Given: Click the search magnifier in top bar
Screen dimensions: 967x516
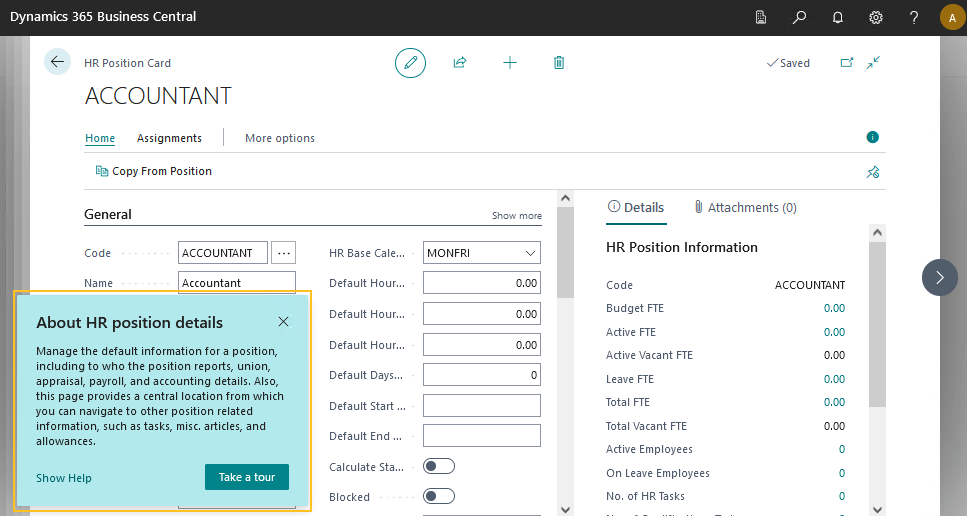Looking at the screenshot, I should (x=799, y=17).
